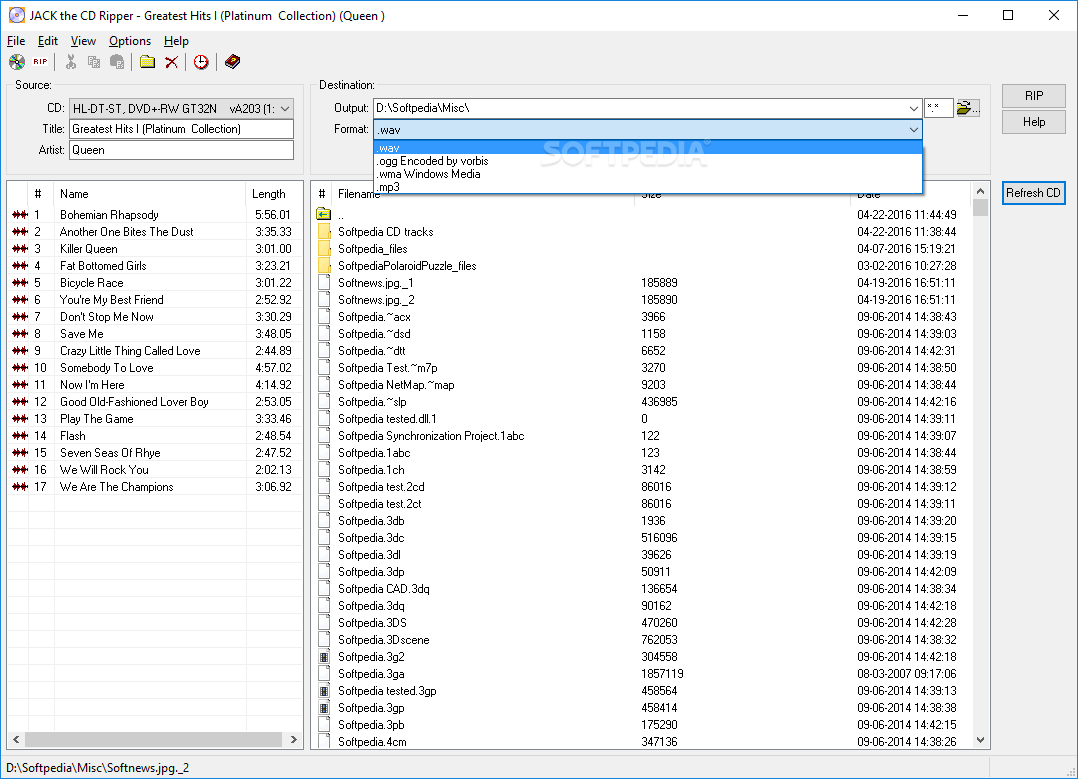
Task: Click the Softpedia tested.3gp file icon
Action: click(x=324, y=691)
